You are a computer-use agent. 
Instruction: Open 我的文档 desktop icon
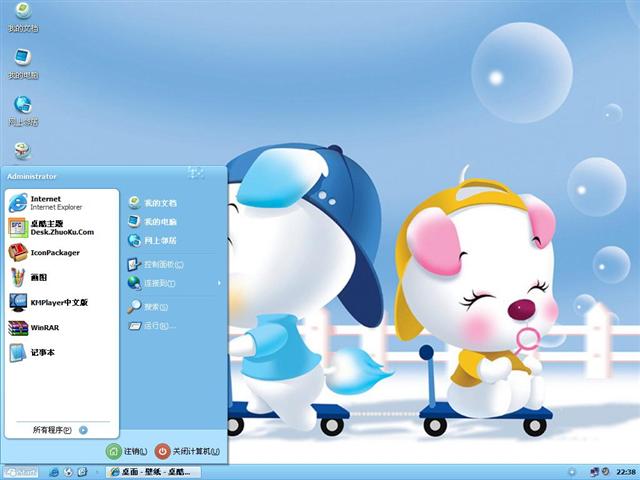[23, 18]
